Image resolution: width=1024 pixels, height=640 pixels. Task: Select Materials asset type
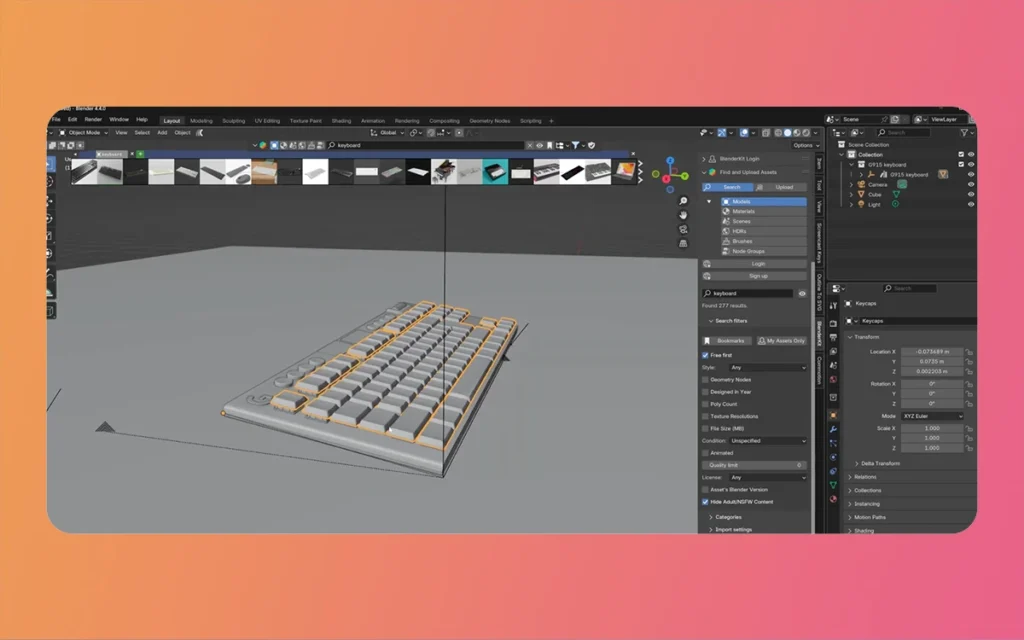pyautogui.click(x=763, y=212)
